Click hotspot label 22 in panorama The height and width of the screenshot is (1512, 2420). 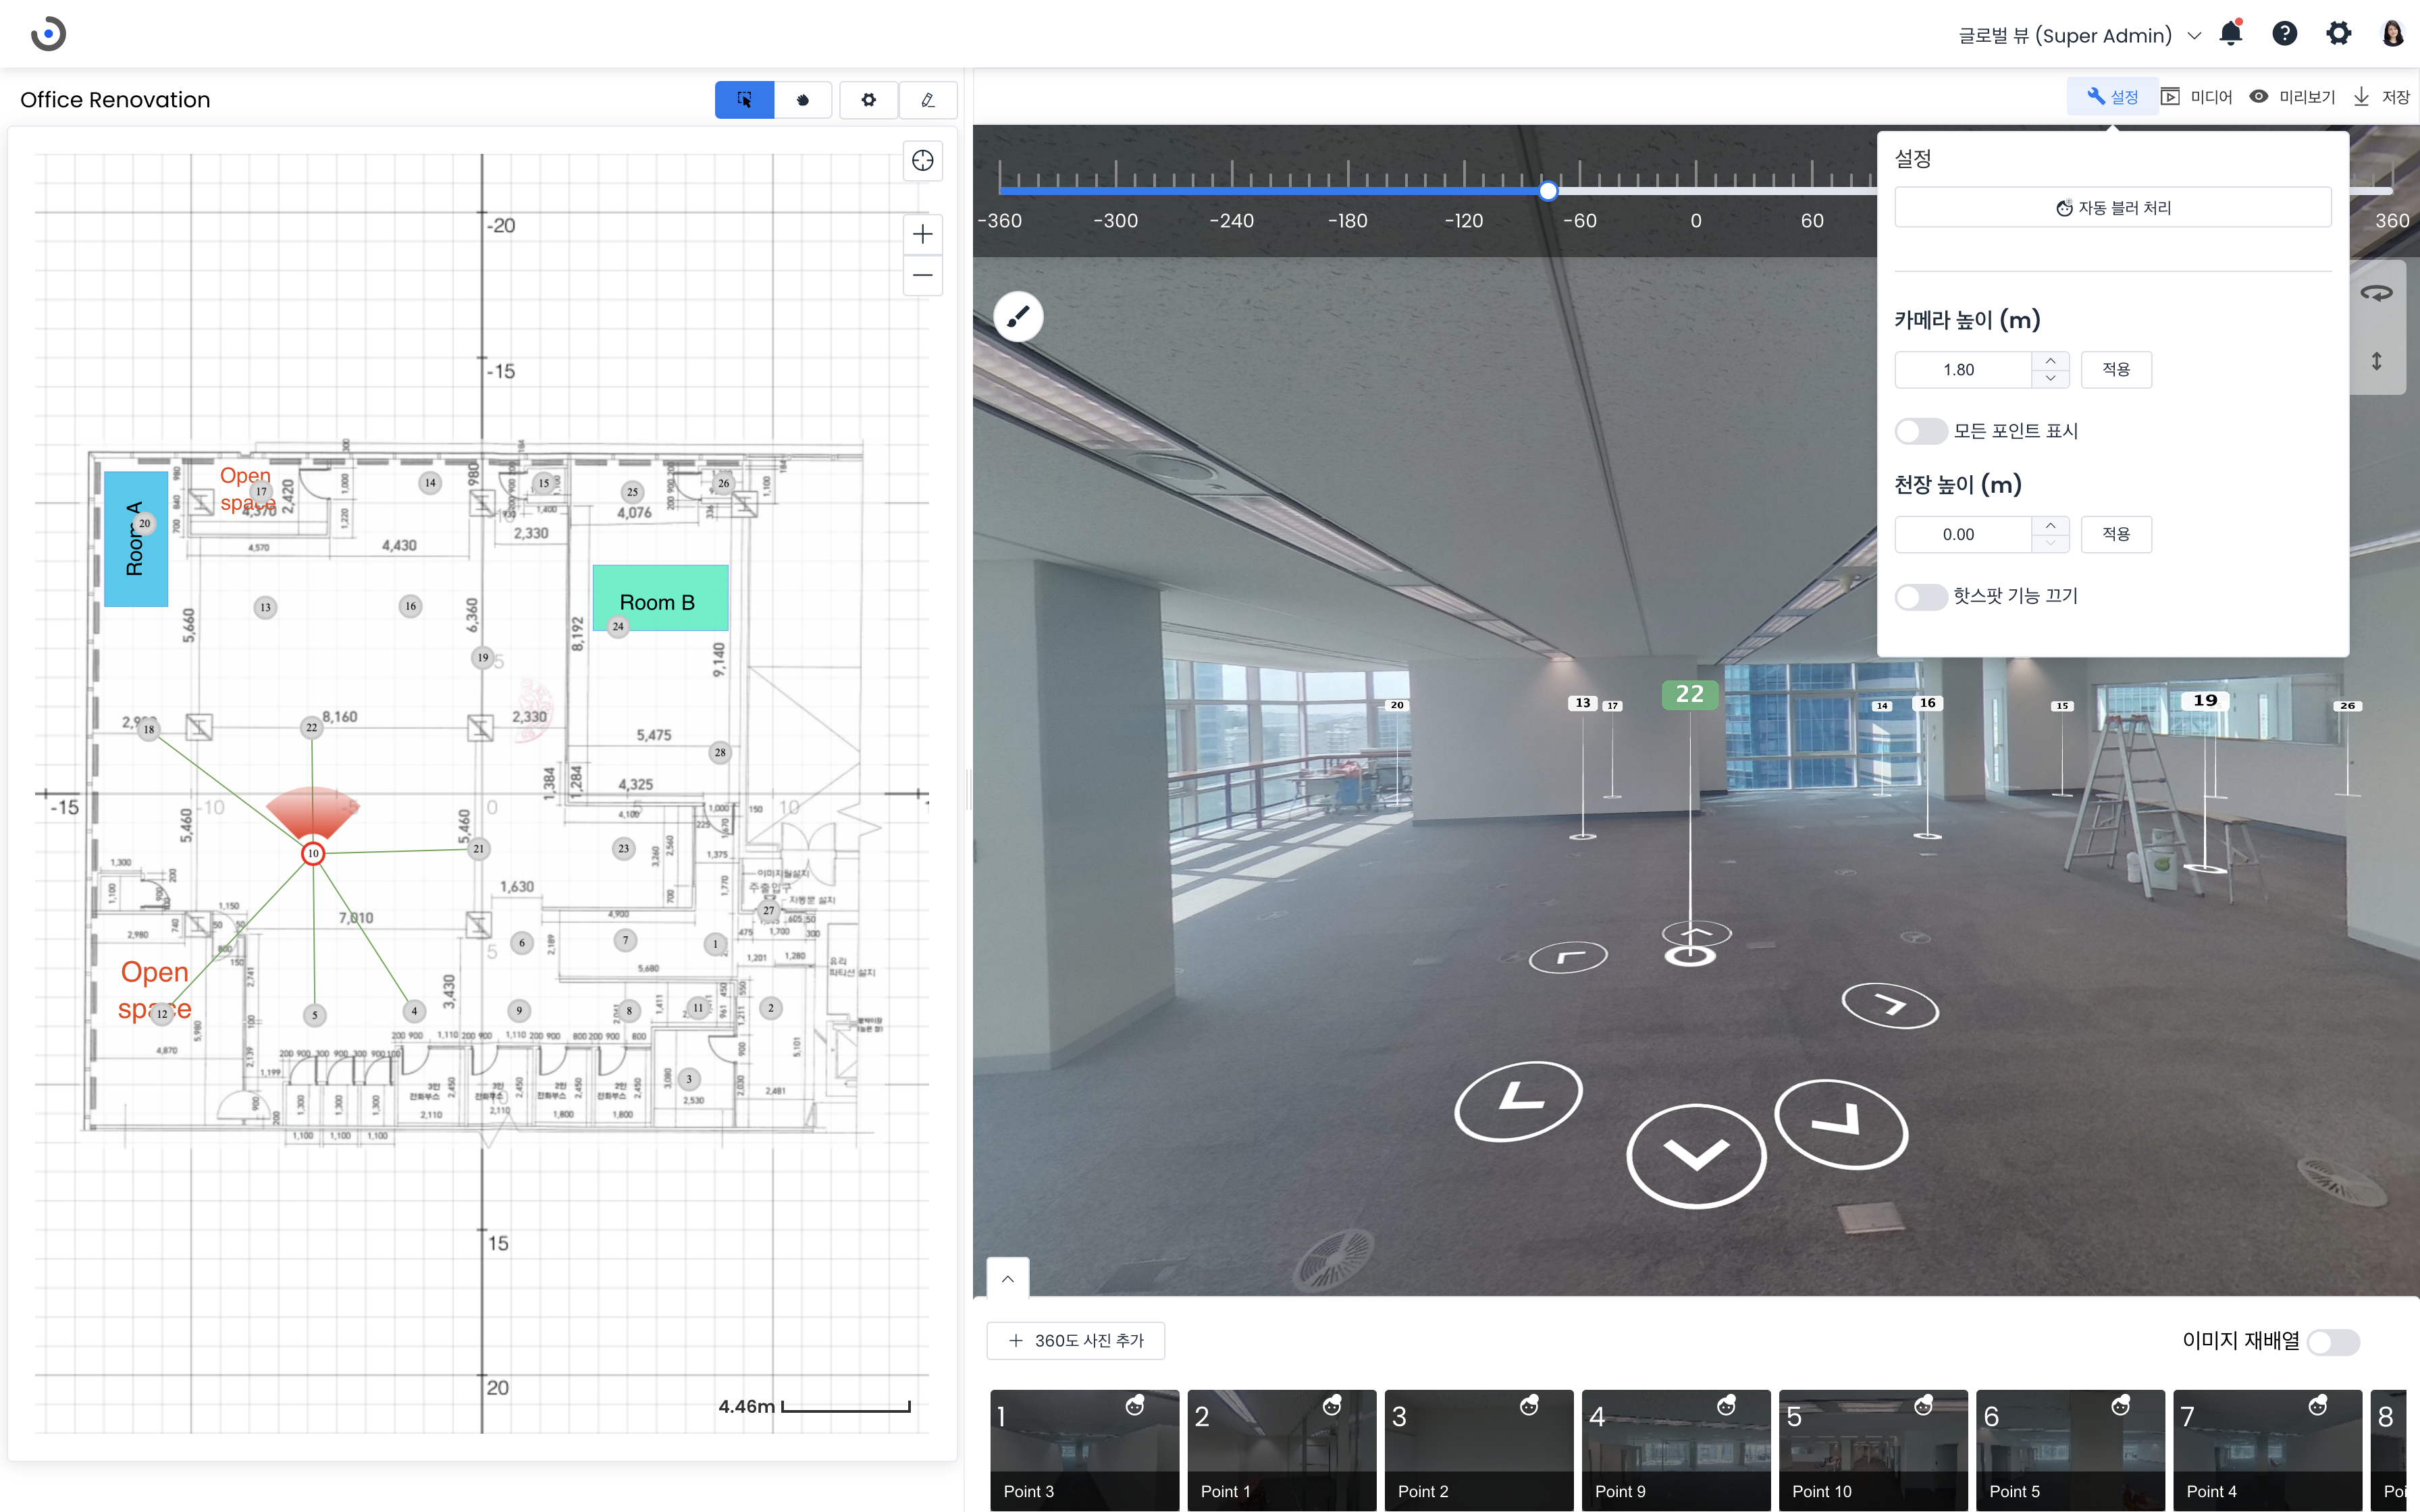[x=1690, y=694]
